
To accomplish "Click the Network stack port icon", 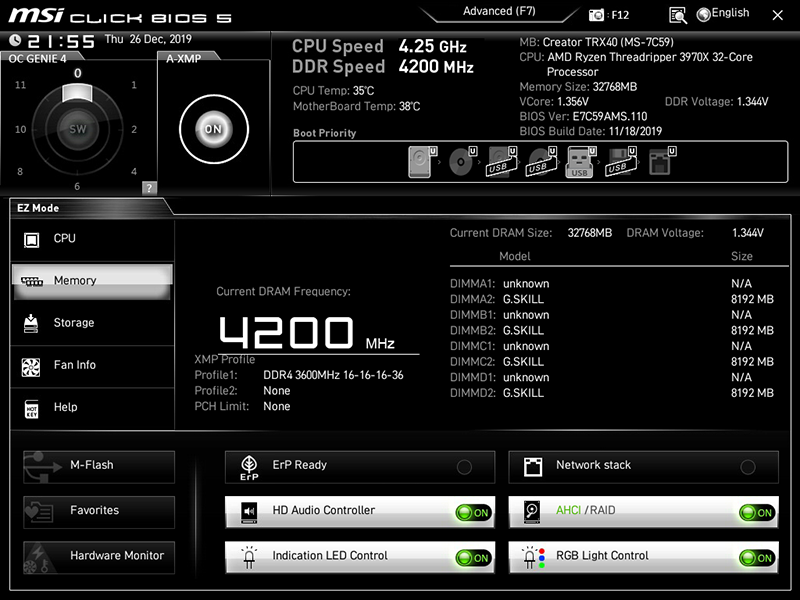I will point(533,467).
